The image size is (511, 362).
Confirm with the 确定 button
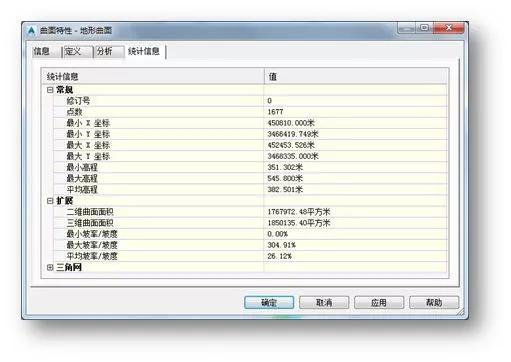269,303
